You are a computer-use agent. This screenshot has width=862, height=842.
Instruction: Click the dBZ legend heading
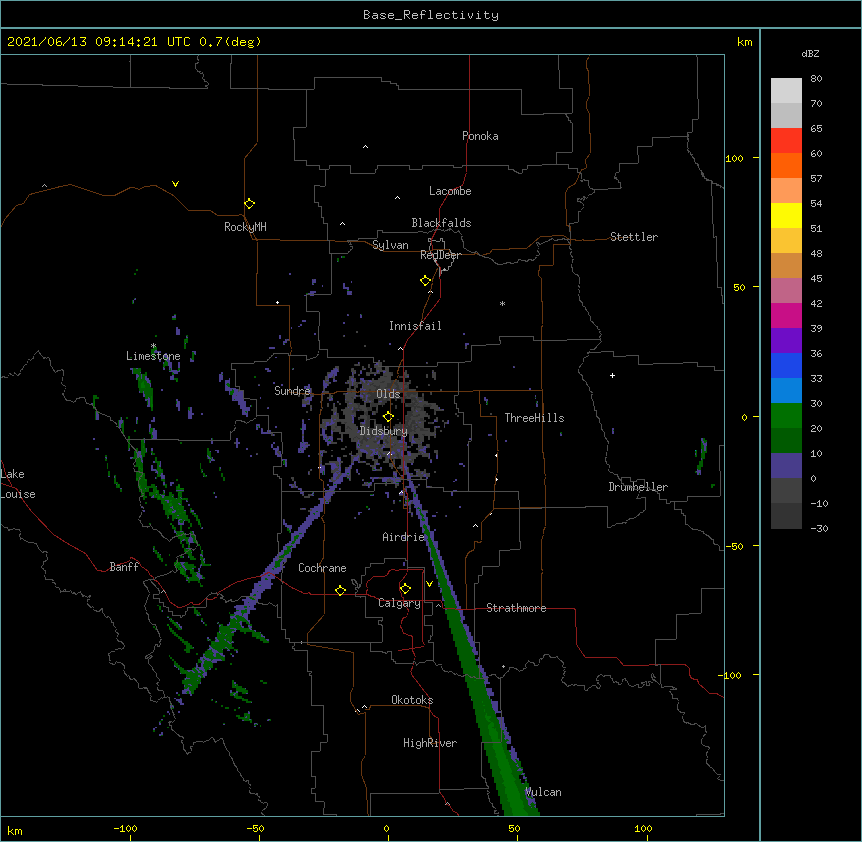tap(810, 54)
